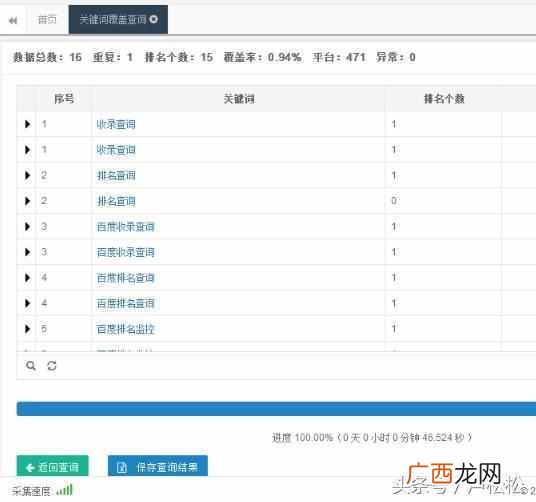Click the 采集速度 signal bars icon
The height and width of the screenshot is (502, 536).
click(x=65, y=490)
